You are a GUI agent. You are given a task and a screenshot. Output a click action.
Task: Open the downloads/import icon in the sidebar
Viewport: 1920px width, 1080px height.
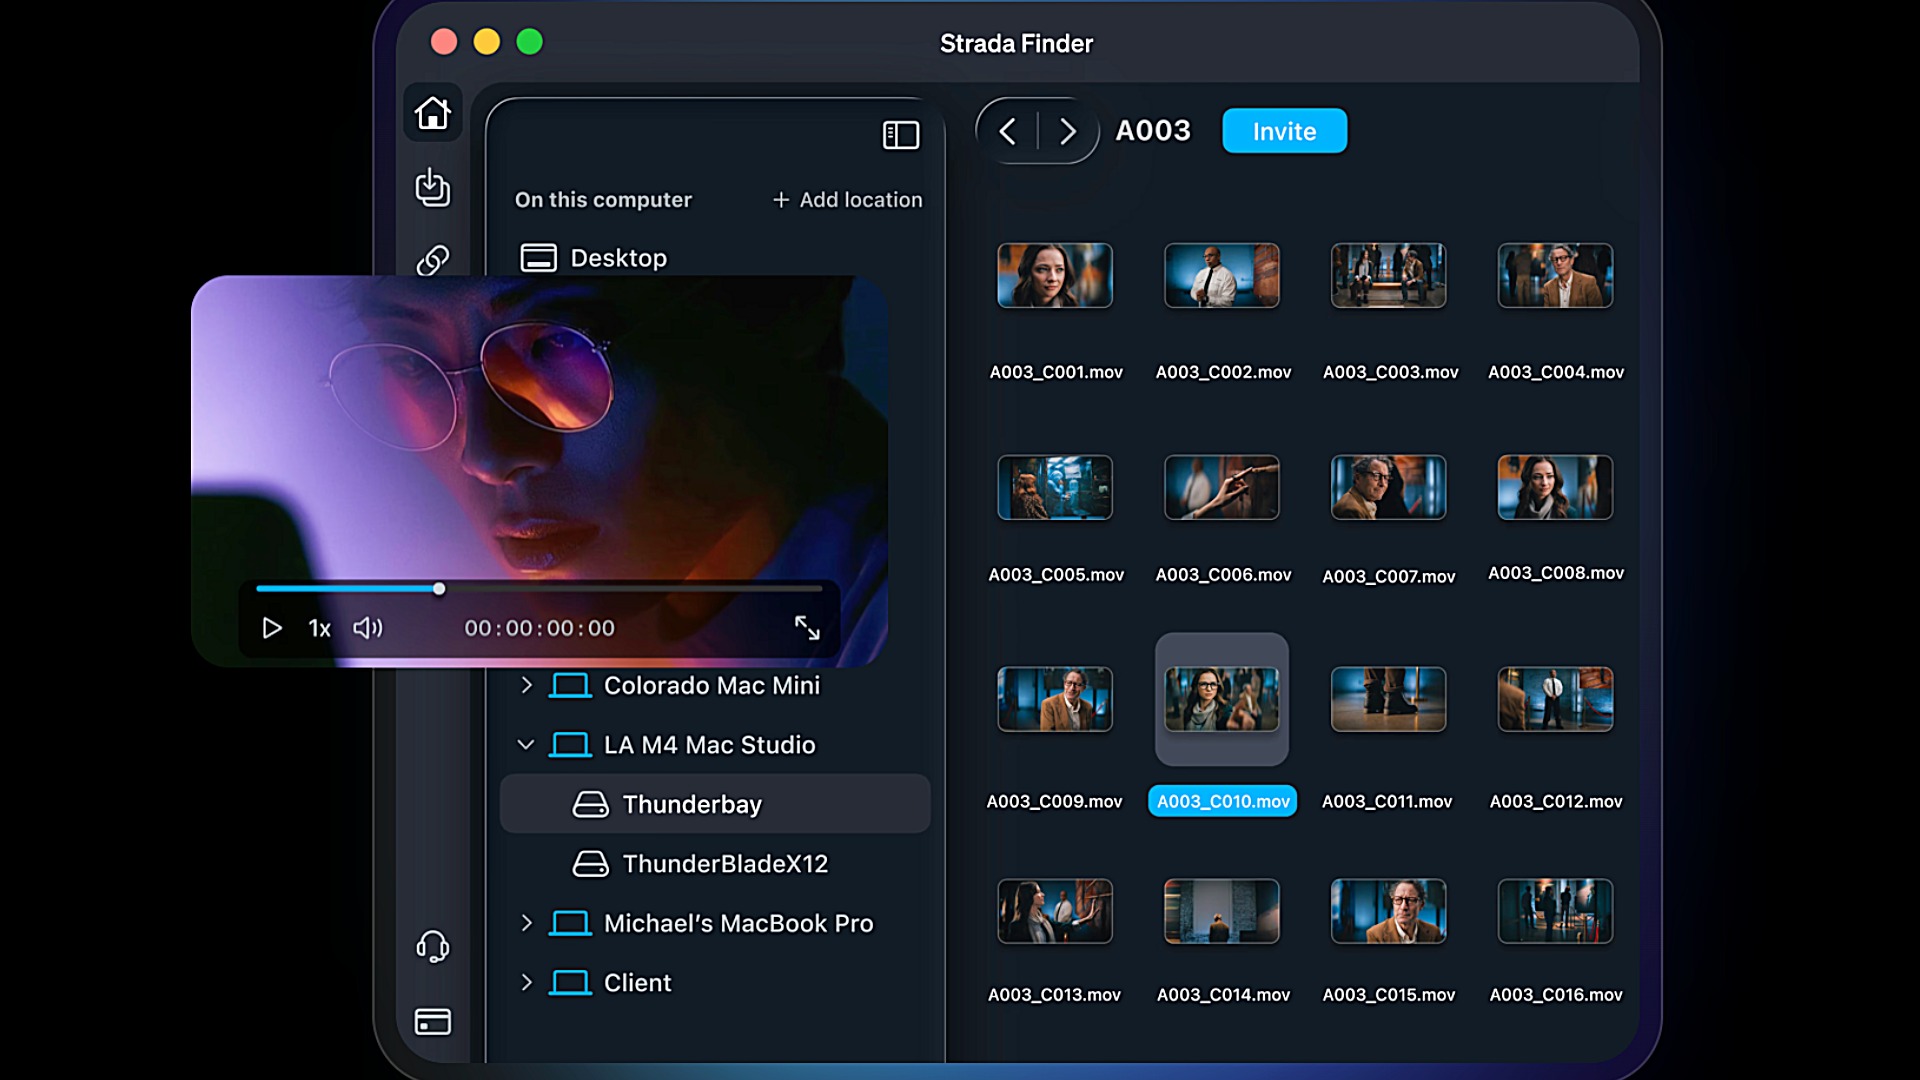(x=433, y=187)
